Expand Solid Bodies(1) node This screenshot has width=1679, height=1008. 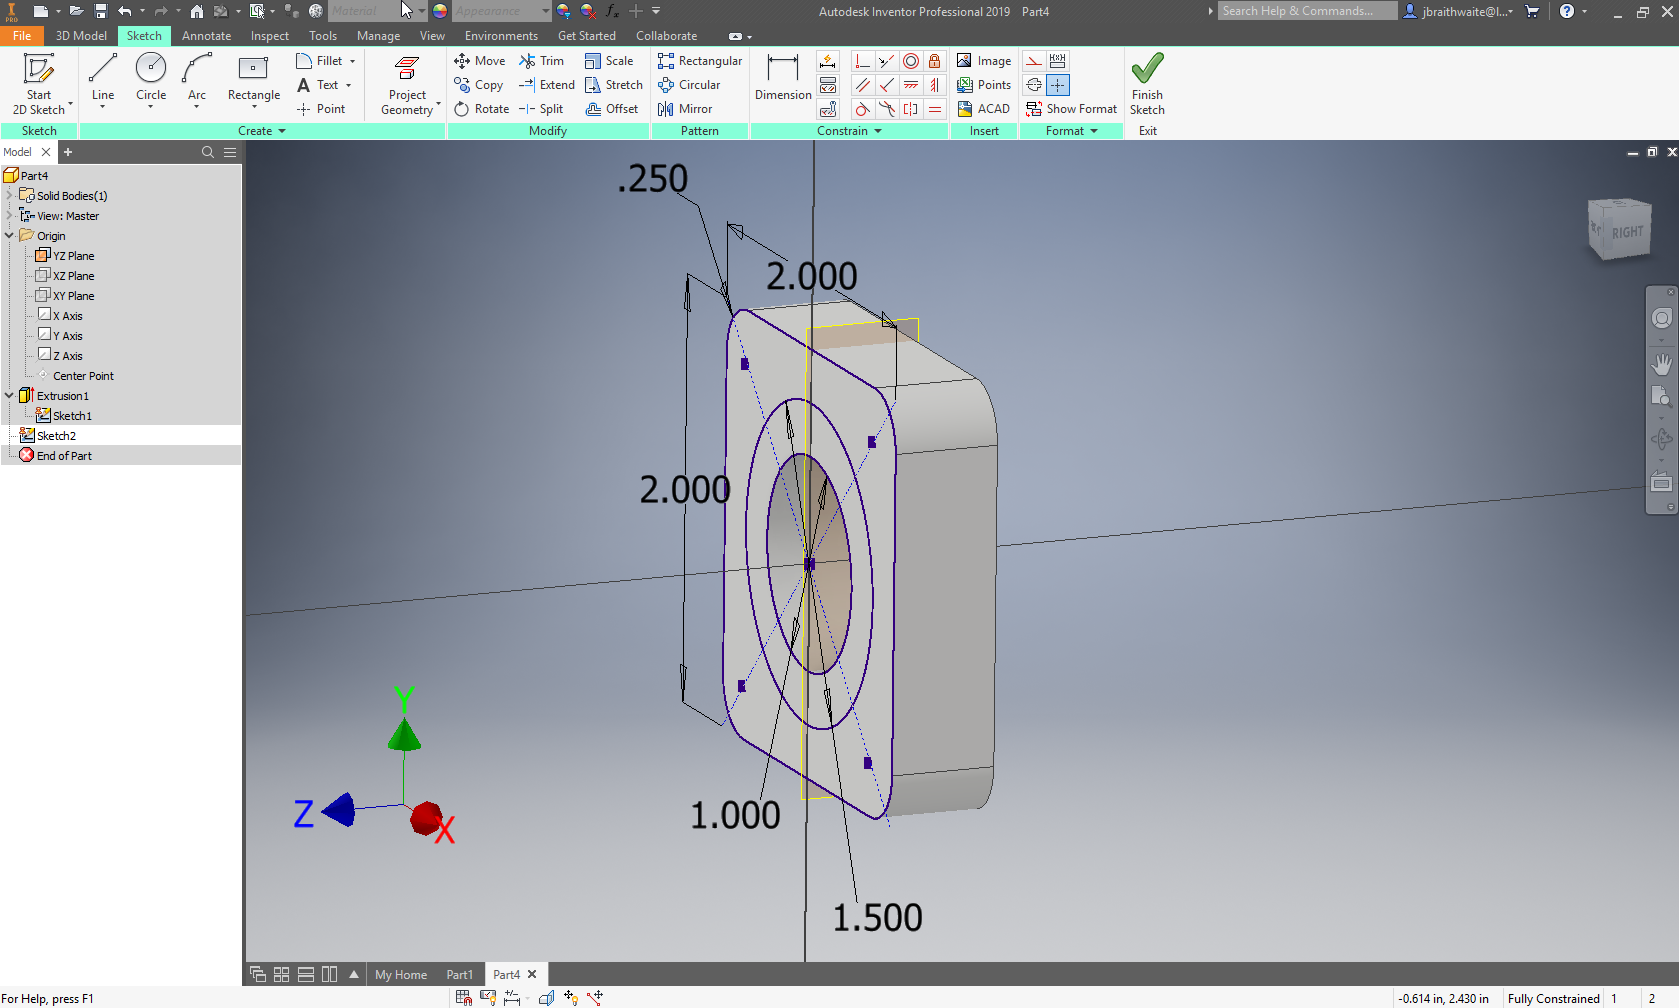(x=10, y=196)
